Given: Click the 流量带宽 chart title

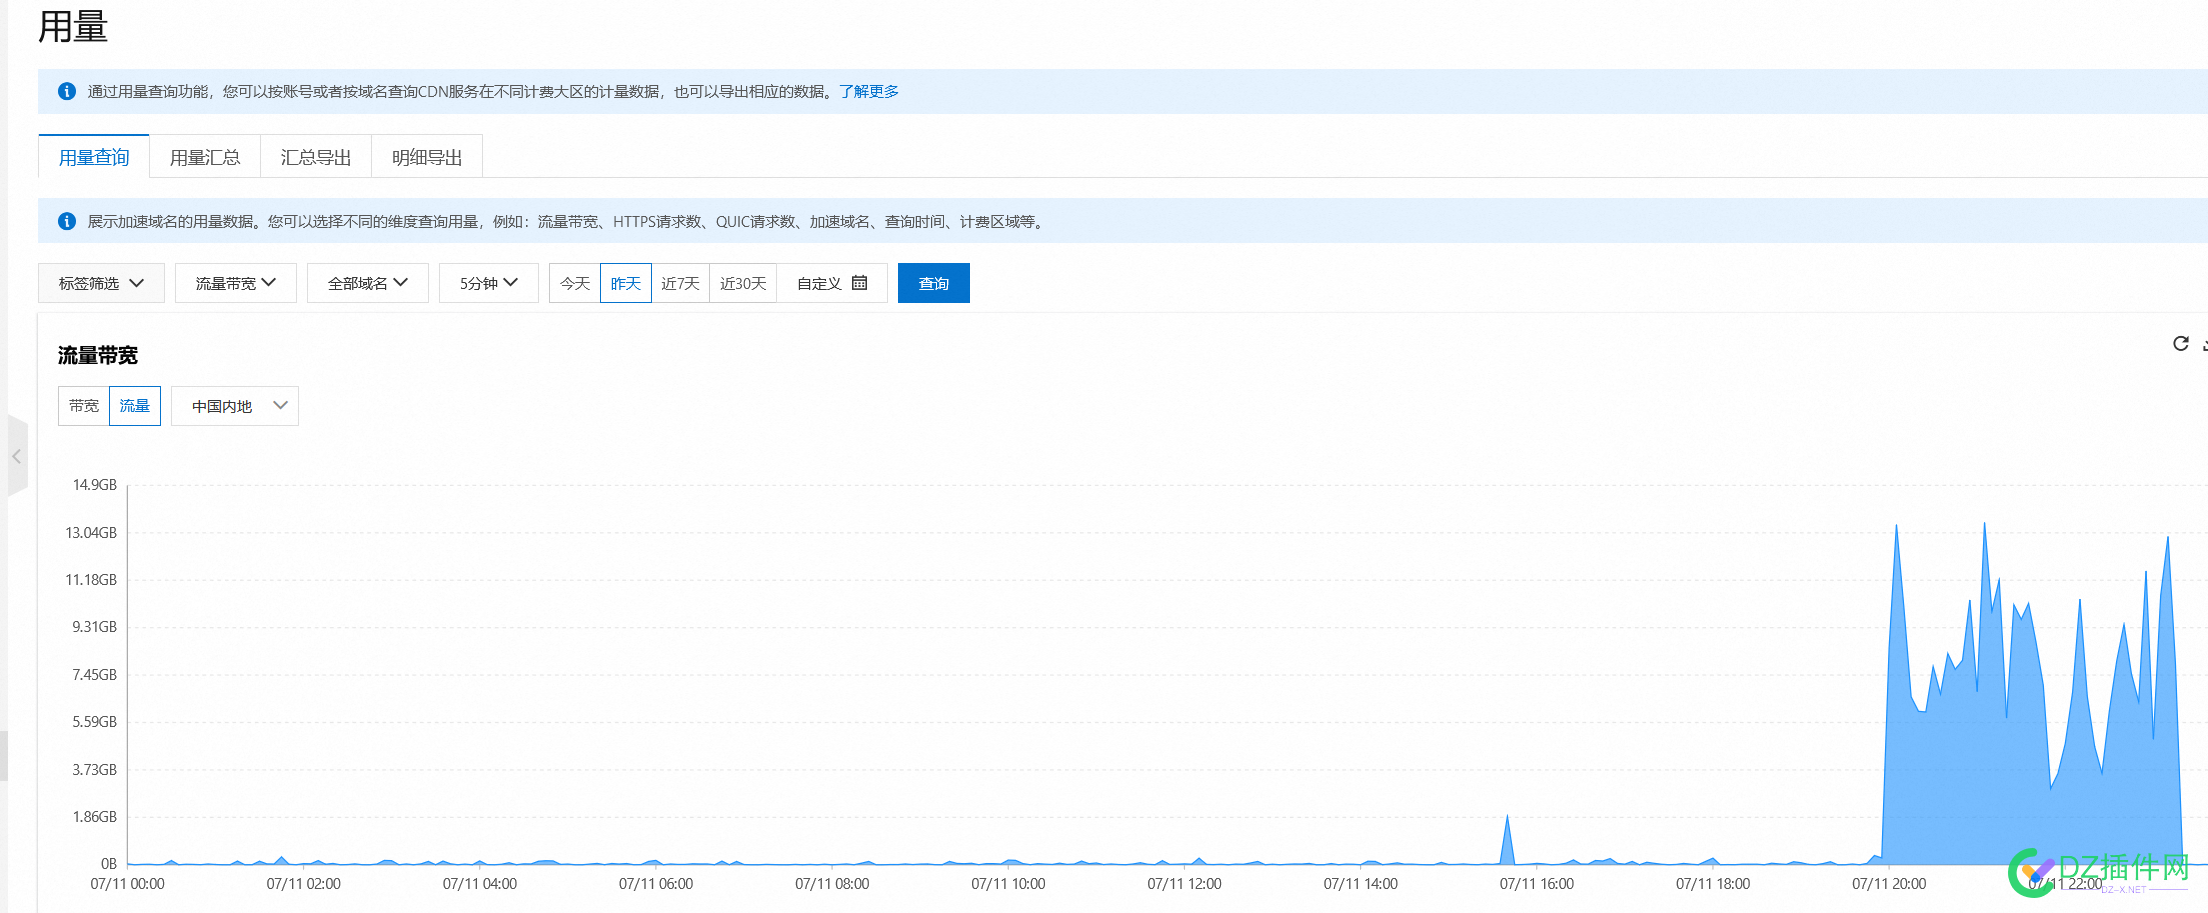Looking at the screenshot, I should tap(98, 355).
